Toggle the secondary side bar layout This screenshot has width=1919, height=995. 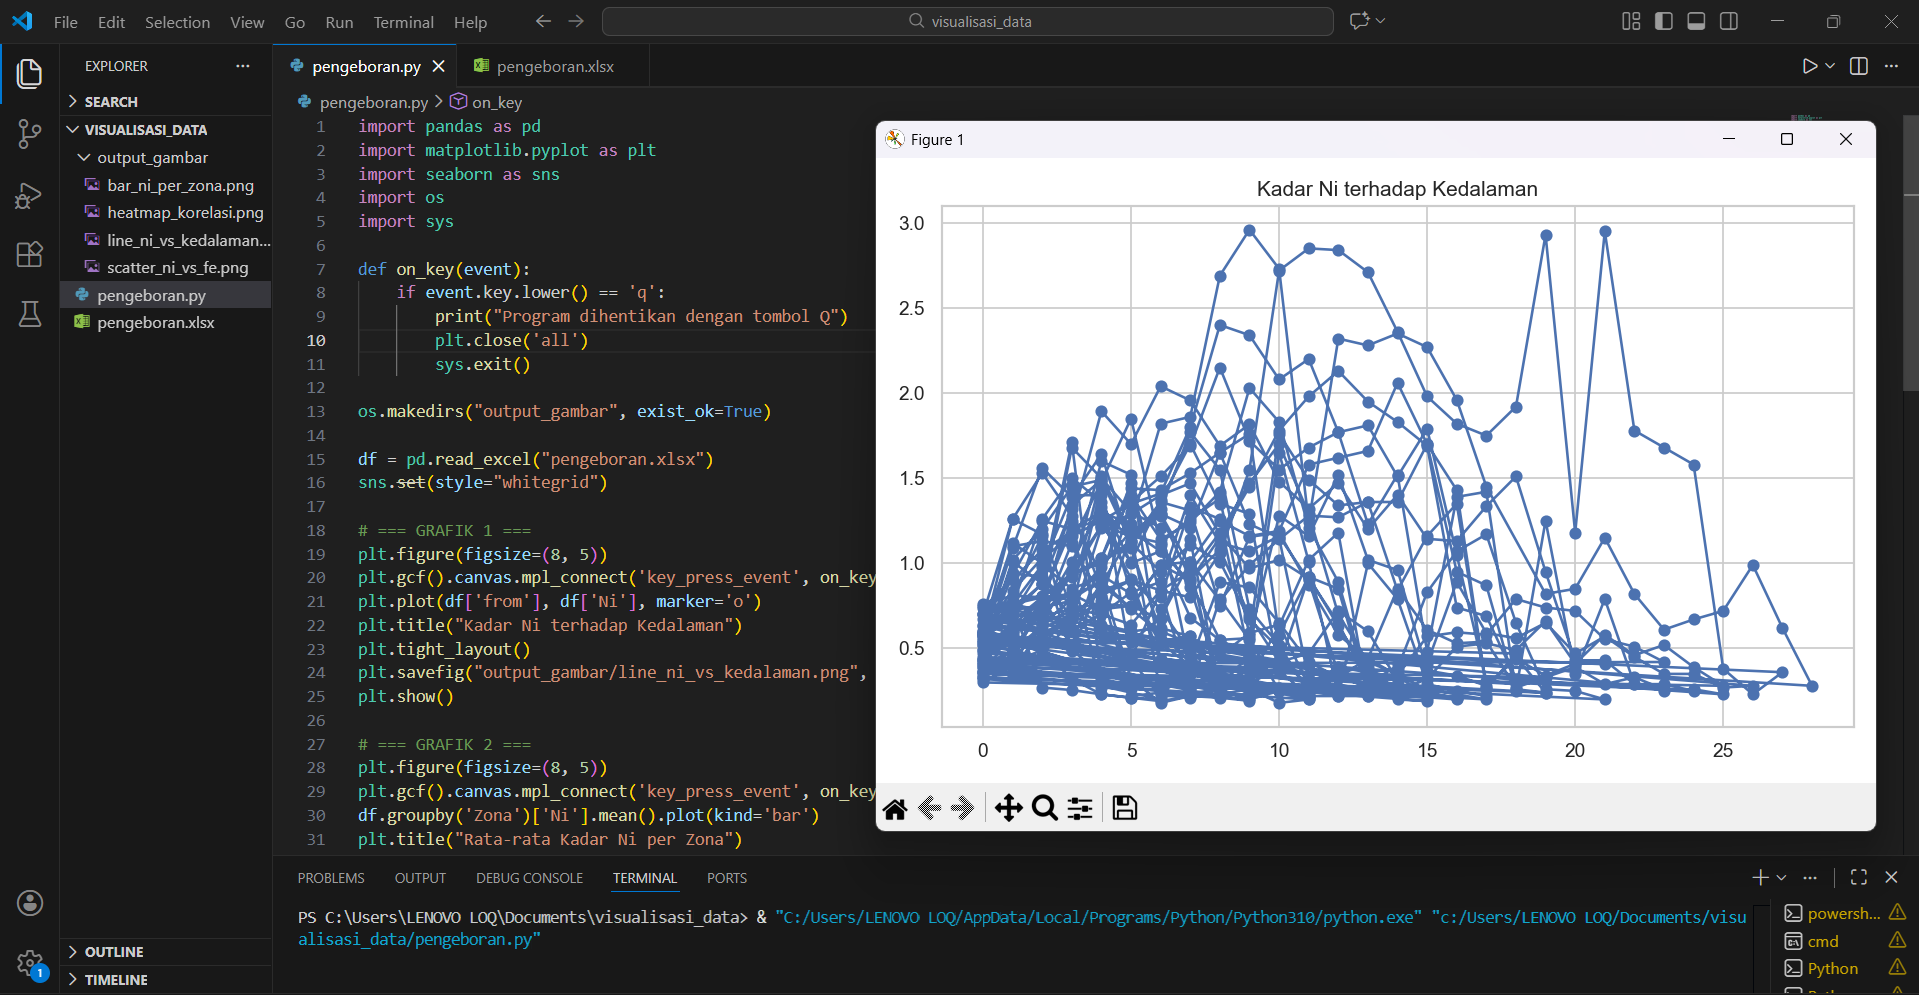pyautogui.click(x=1729, y=21)
